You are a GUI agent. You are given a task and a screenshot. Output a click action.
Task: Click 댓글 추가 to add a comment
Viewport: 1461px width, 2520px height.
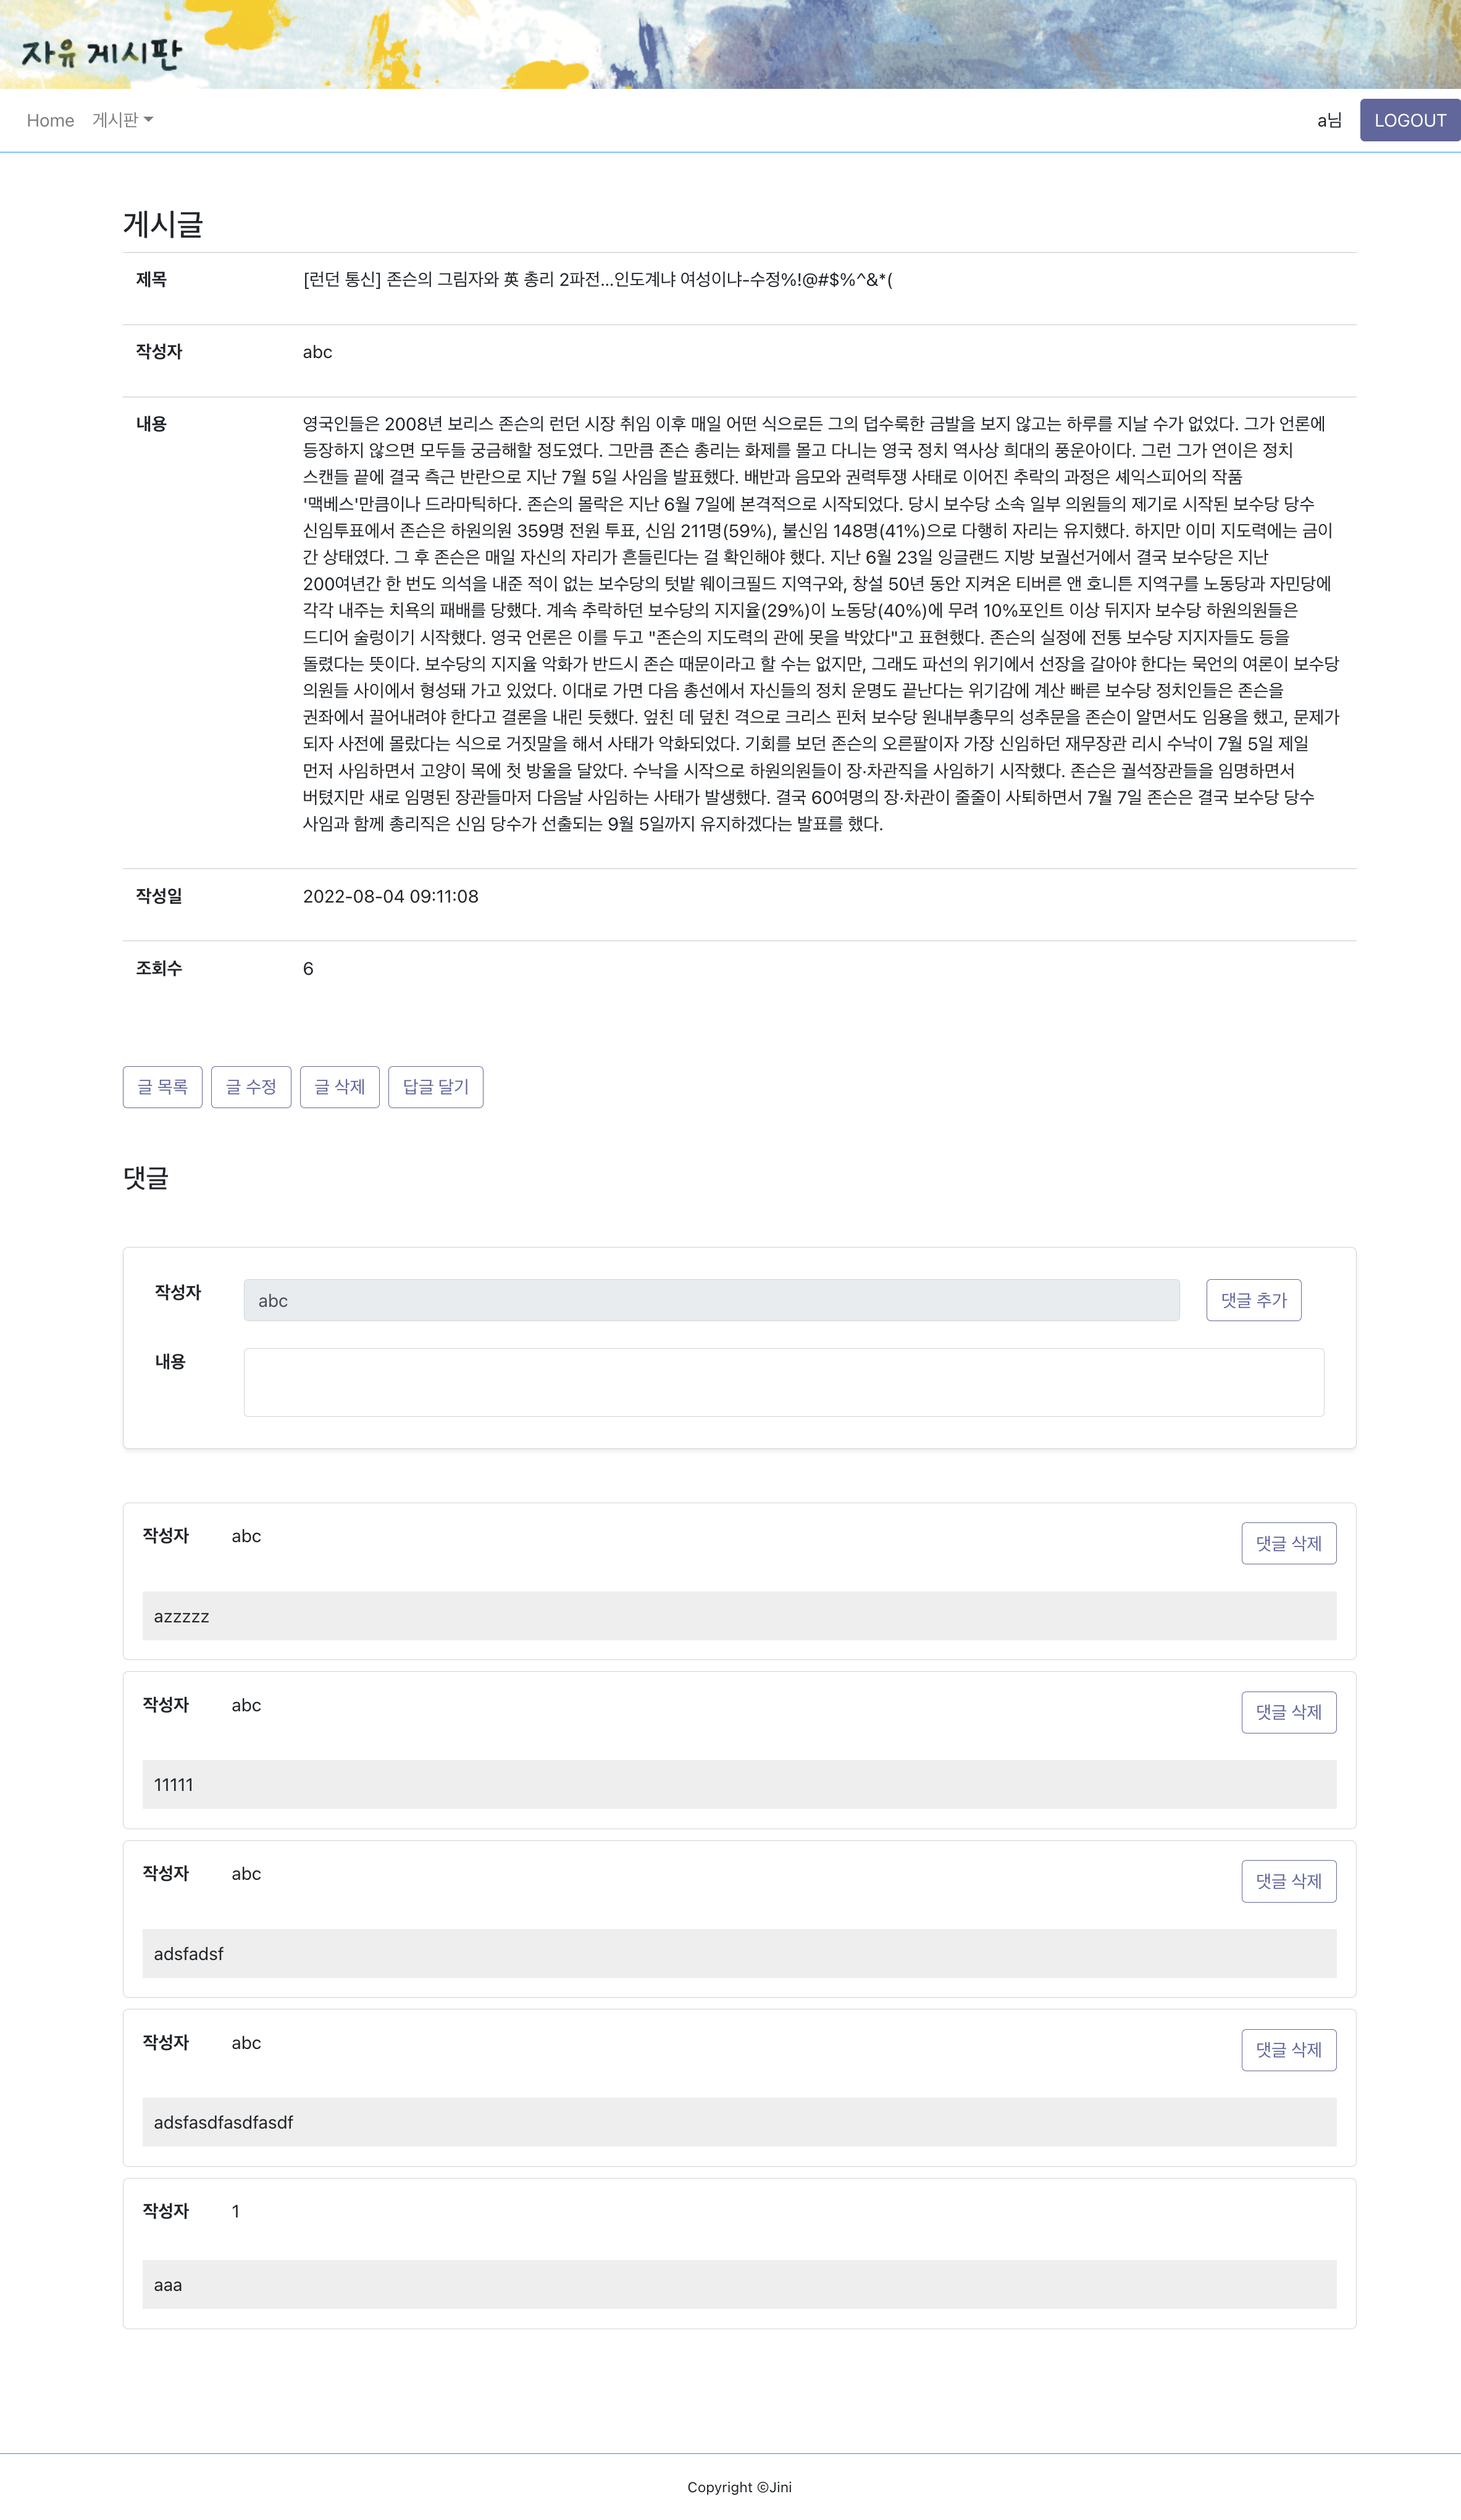(x=1253, y=1300)
